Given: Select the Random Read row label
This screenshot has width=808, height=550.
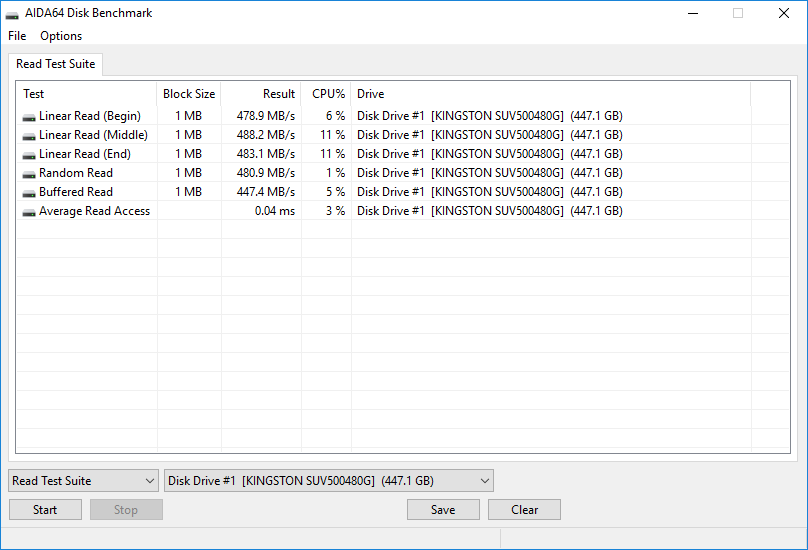Looking at the screenshot, I should (76, 173).
